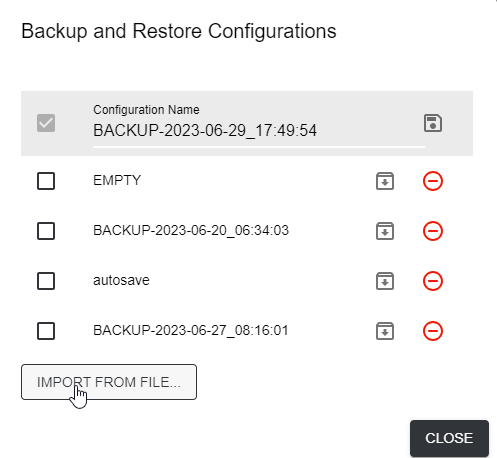This screenshot has width=497, height=458.
Task: Delete the BACKUP-2023-06-27_08:16:01 configuration
Action: (x=433, y=331)
